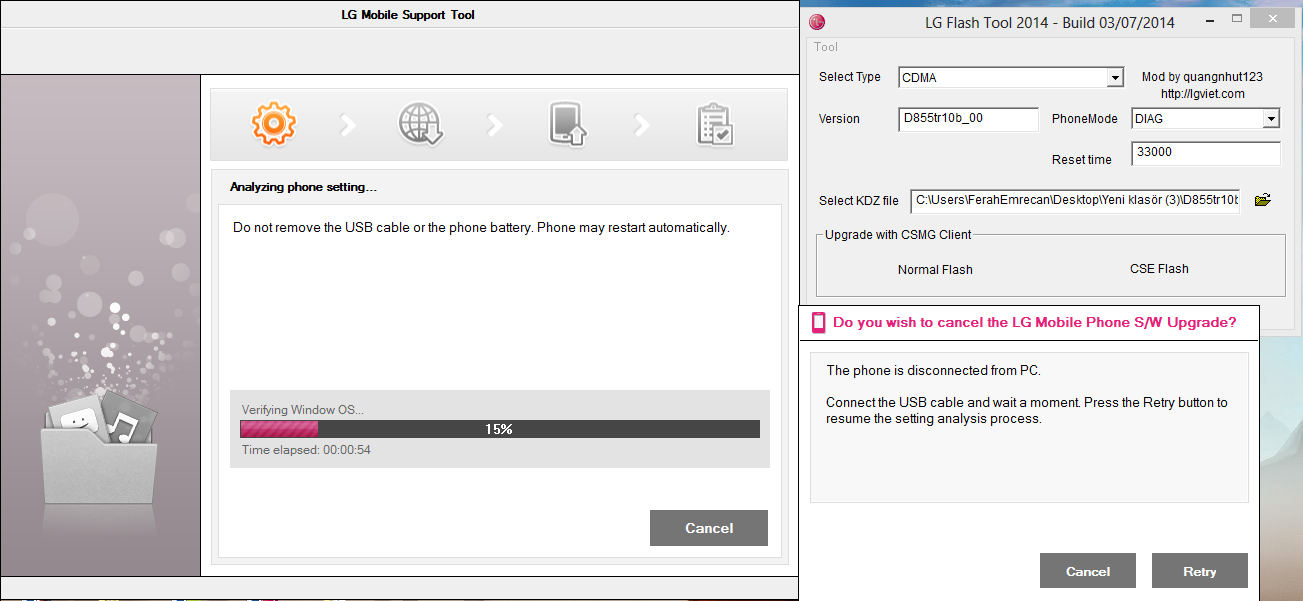Click the 'Analyzing phone setting...' heading
This screenshot has width=1303, height=601.
(303, 187)
